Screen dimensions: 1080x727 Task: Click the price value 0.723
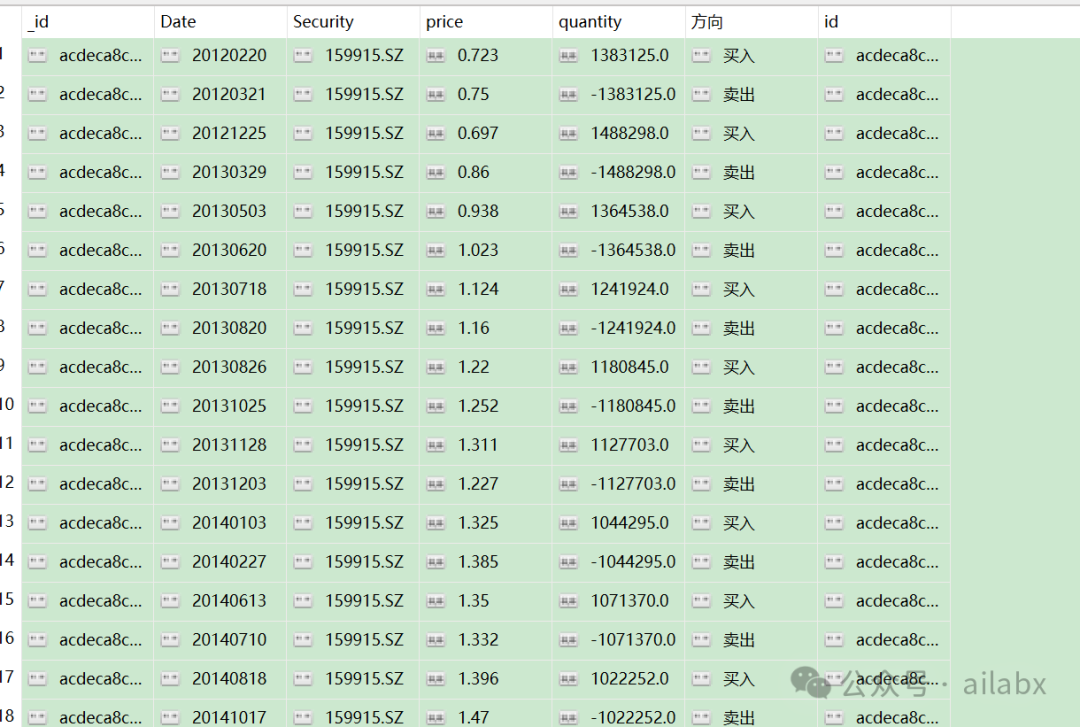tap(478, 55)
